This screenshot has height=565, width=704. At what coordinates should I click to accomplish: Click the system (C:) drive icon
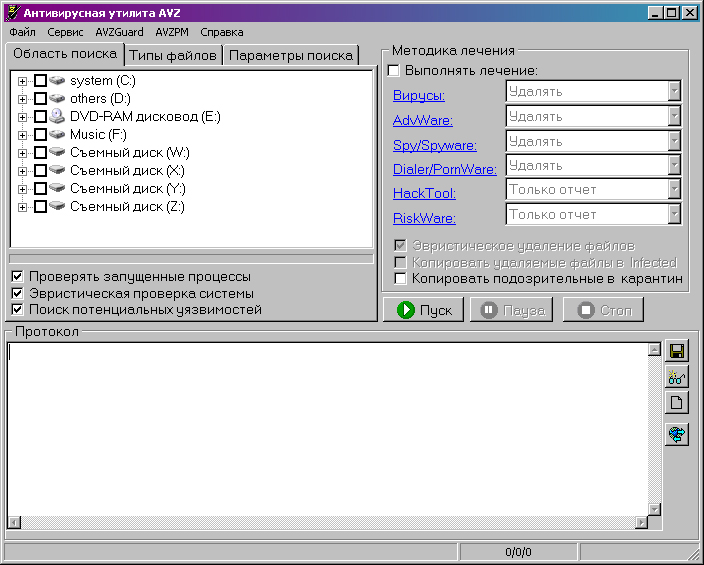[57, 80]
